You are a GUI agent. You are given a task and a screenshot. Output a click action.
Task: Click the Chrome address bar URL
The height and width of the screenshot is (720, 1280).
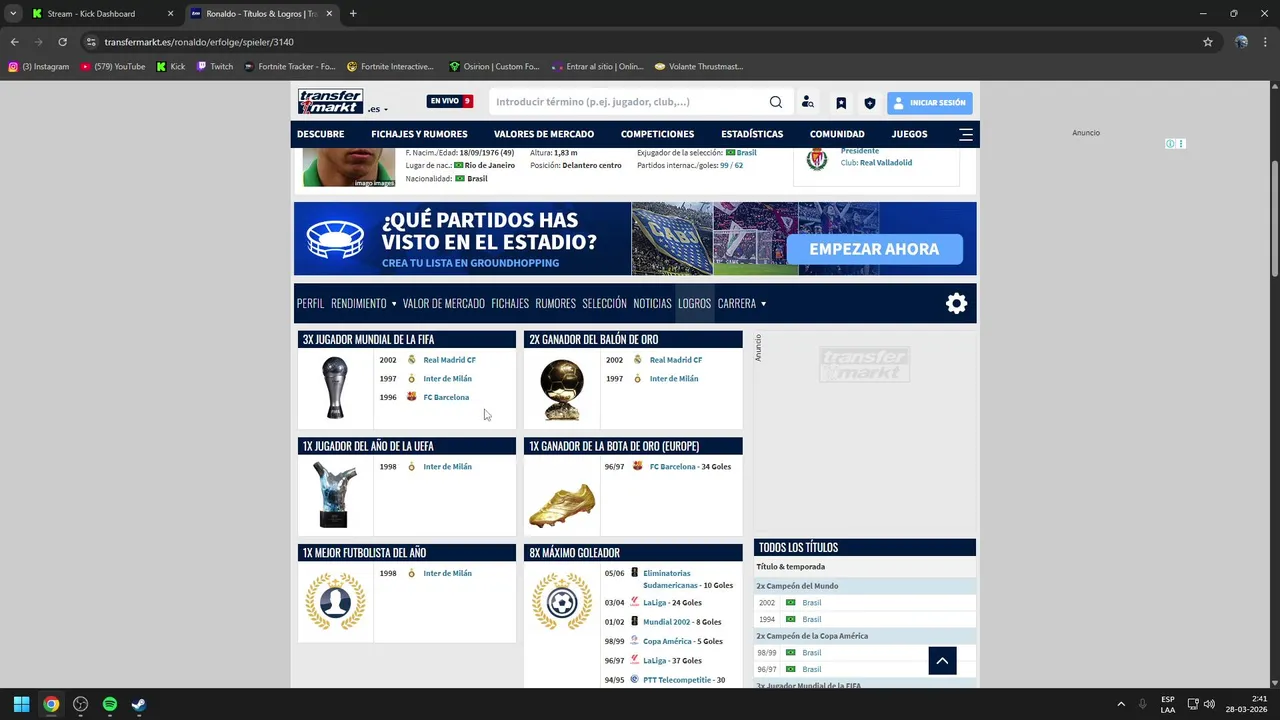tap(199, 42)
